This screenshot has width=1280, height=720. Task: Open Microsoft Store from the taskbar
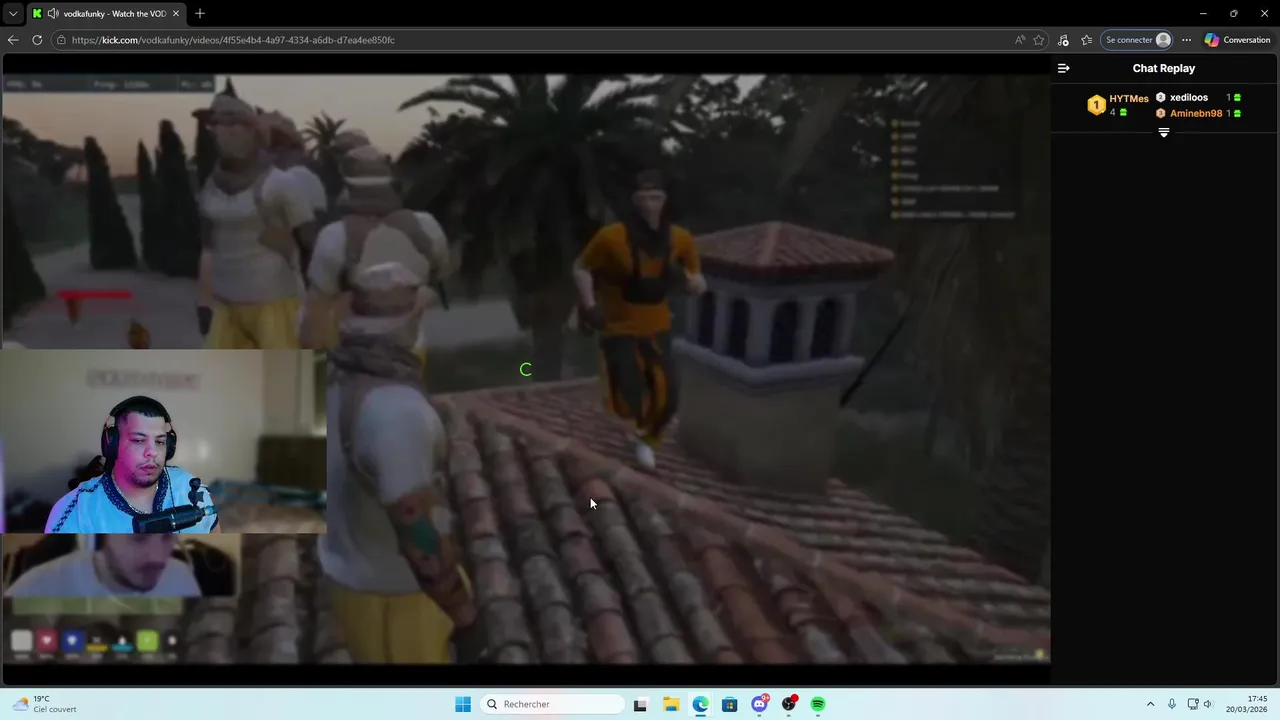730,704
